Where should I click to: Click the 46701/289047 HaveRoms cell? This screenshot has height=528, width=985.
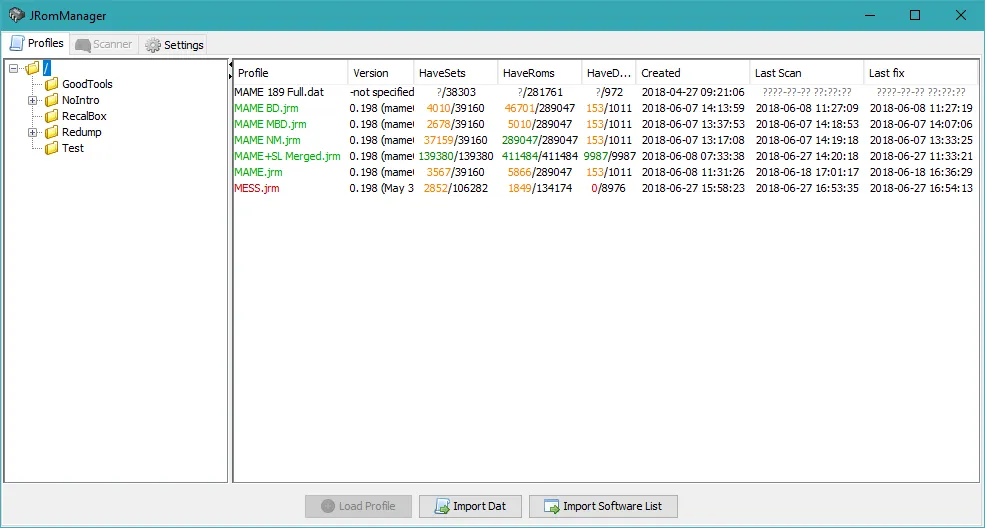pyautogui.click(x=540, y=108)
